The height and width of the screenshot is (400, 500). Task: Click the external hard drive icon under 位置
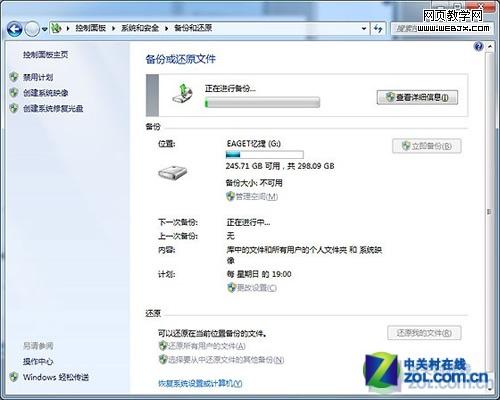pos(173,173)
